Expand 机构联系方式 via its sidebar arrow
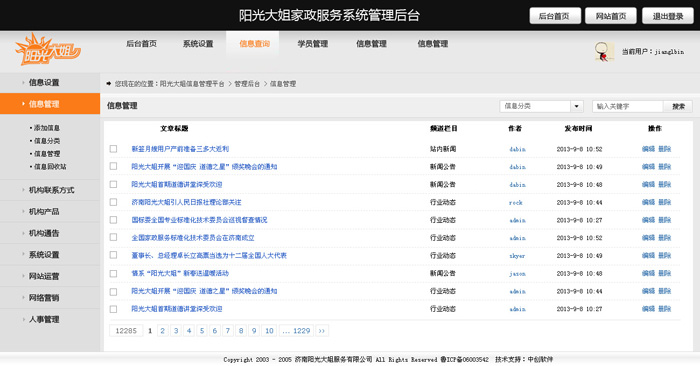Image resolution: width=700 pixels, height=366 pixels. (x=23, y=190)
